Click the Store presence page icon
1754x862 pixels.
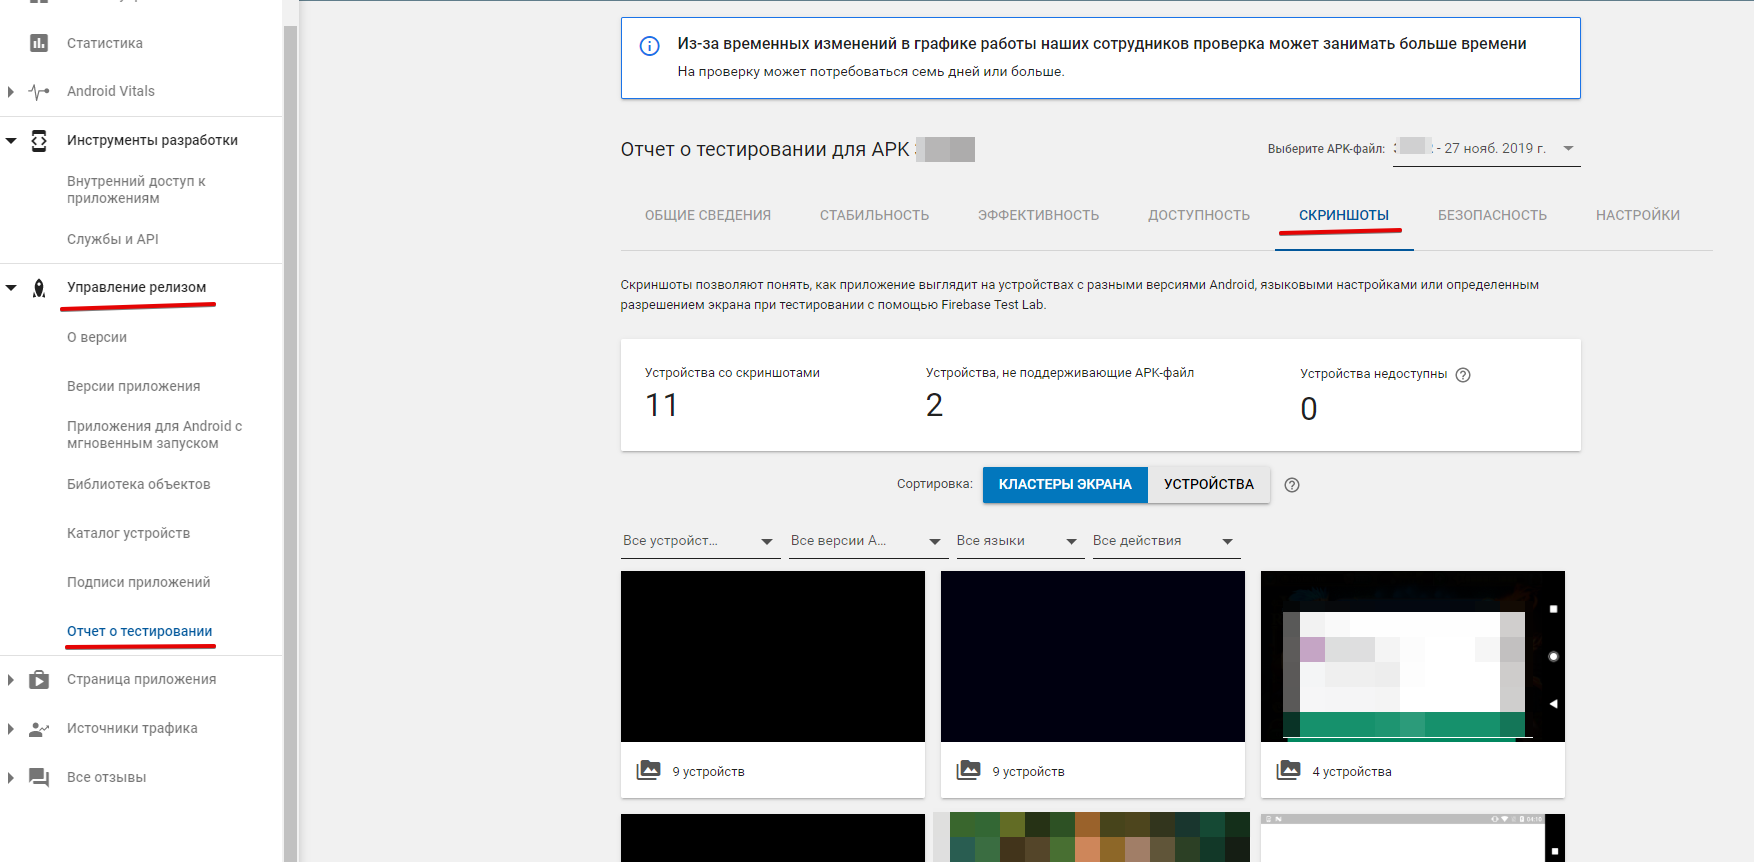click(x=39, y=680)
